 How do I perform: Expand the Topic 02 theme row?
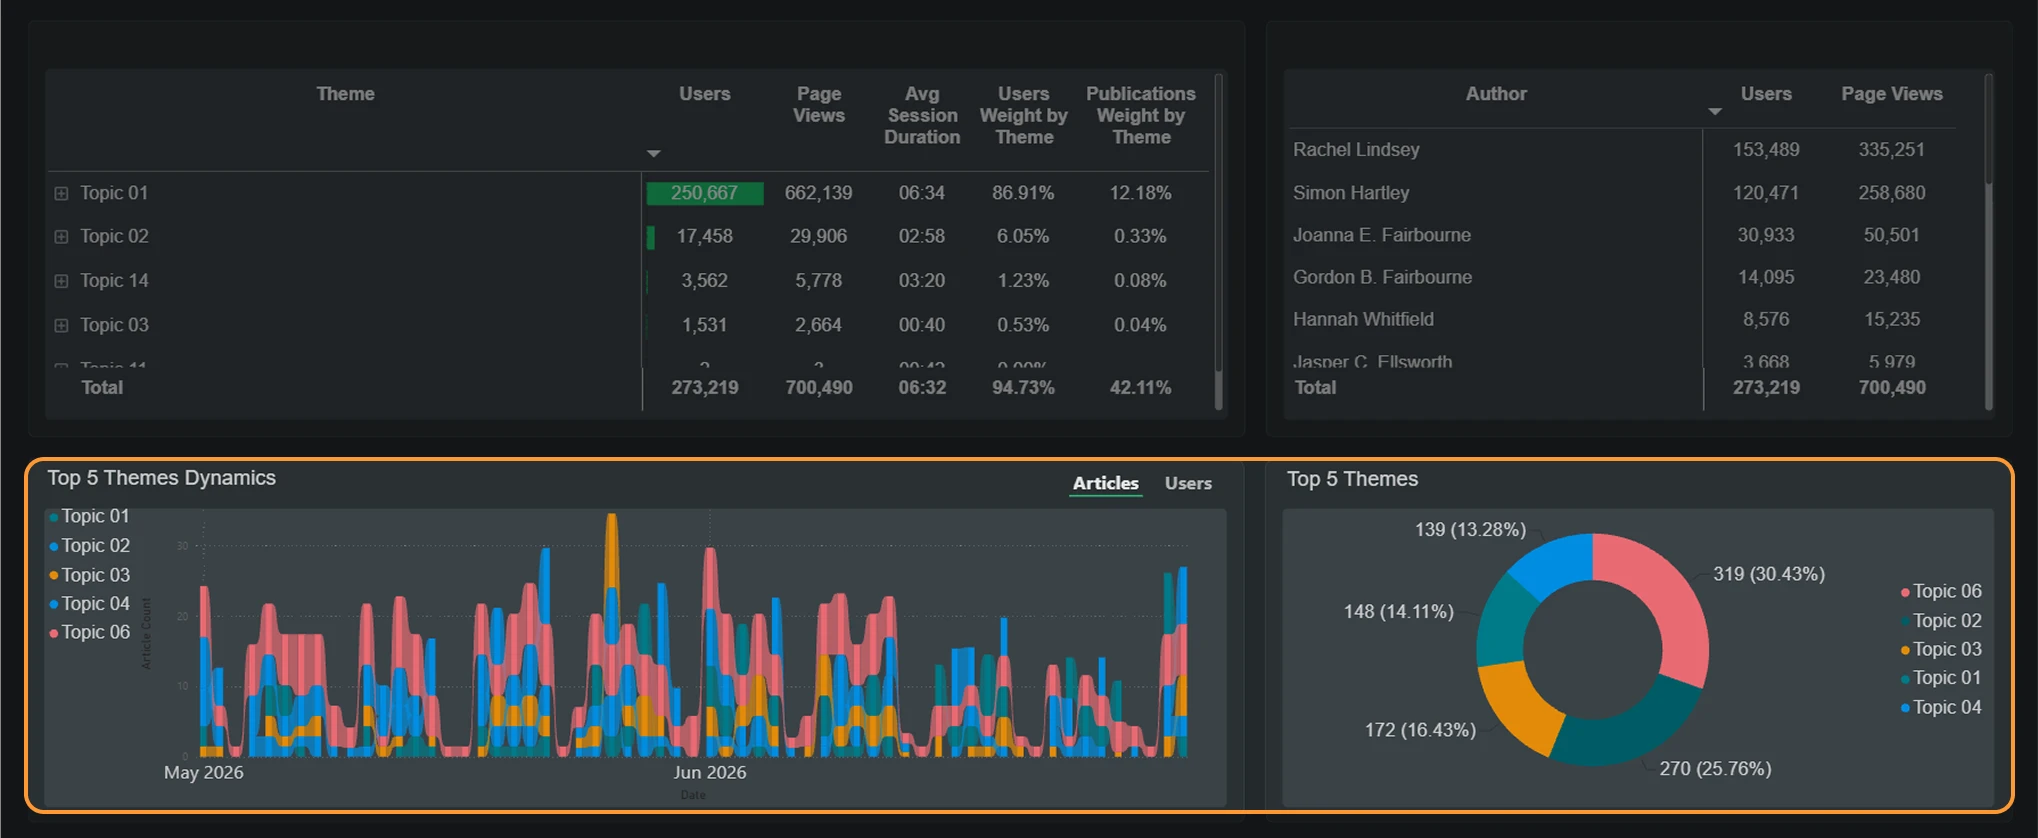pyautogui.click(x=61, y=237)
